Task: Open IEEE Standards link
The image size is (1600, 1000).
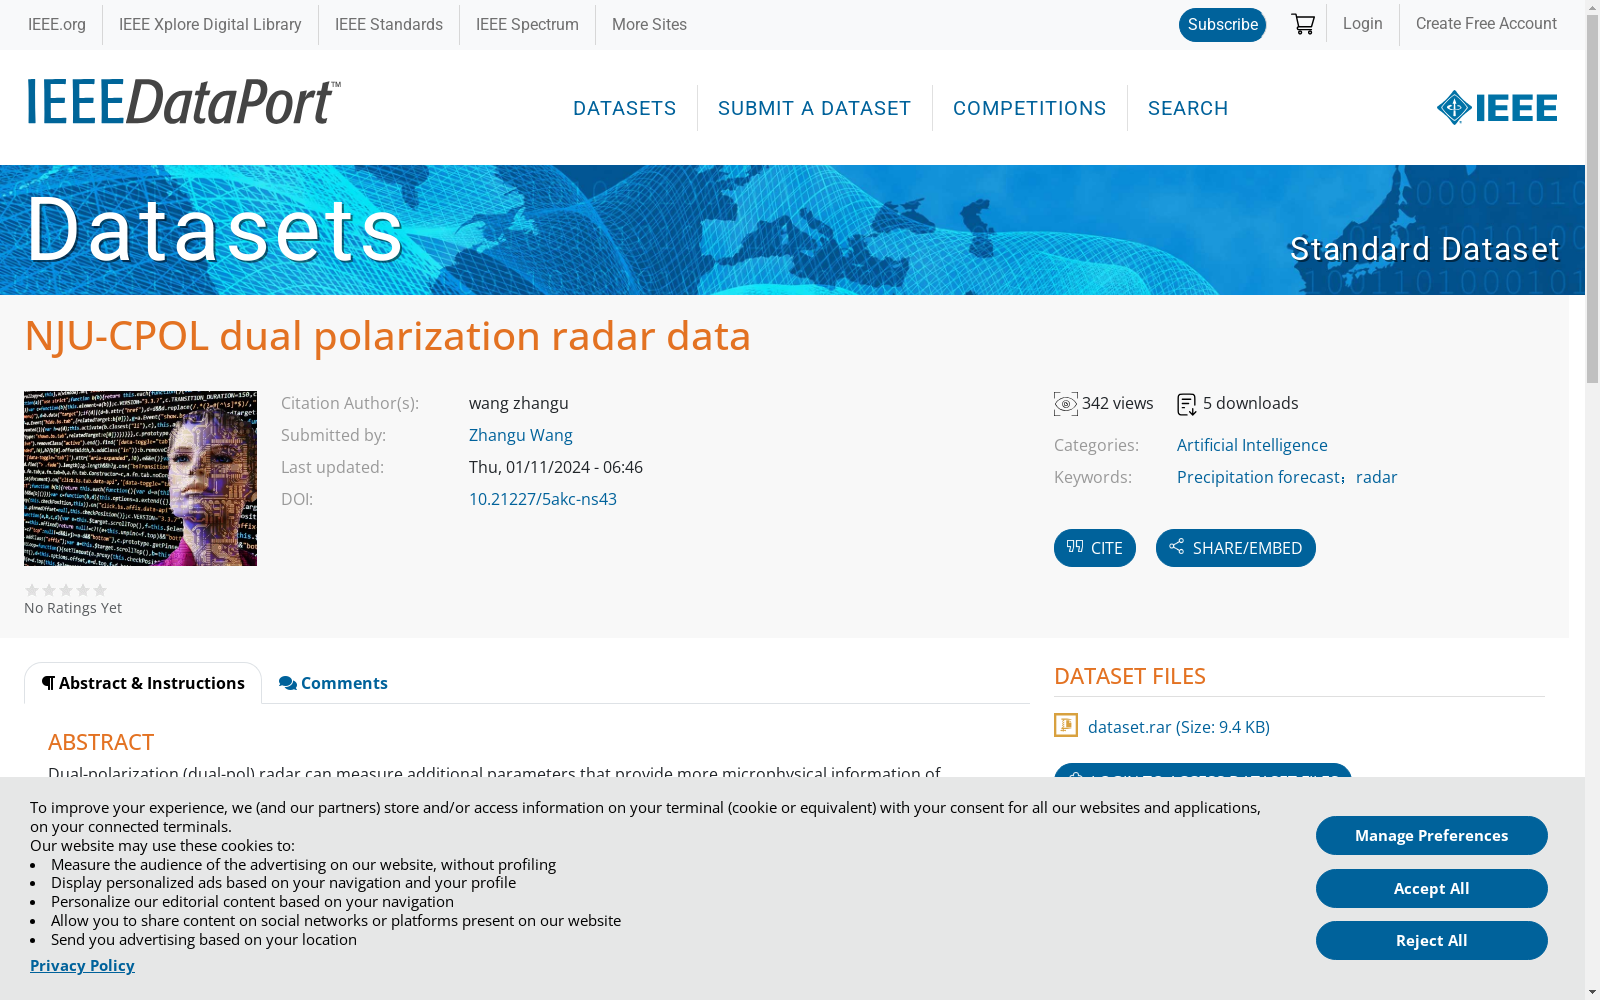Action: [389, 24]
